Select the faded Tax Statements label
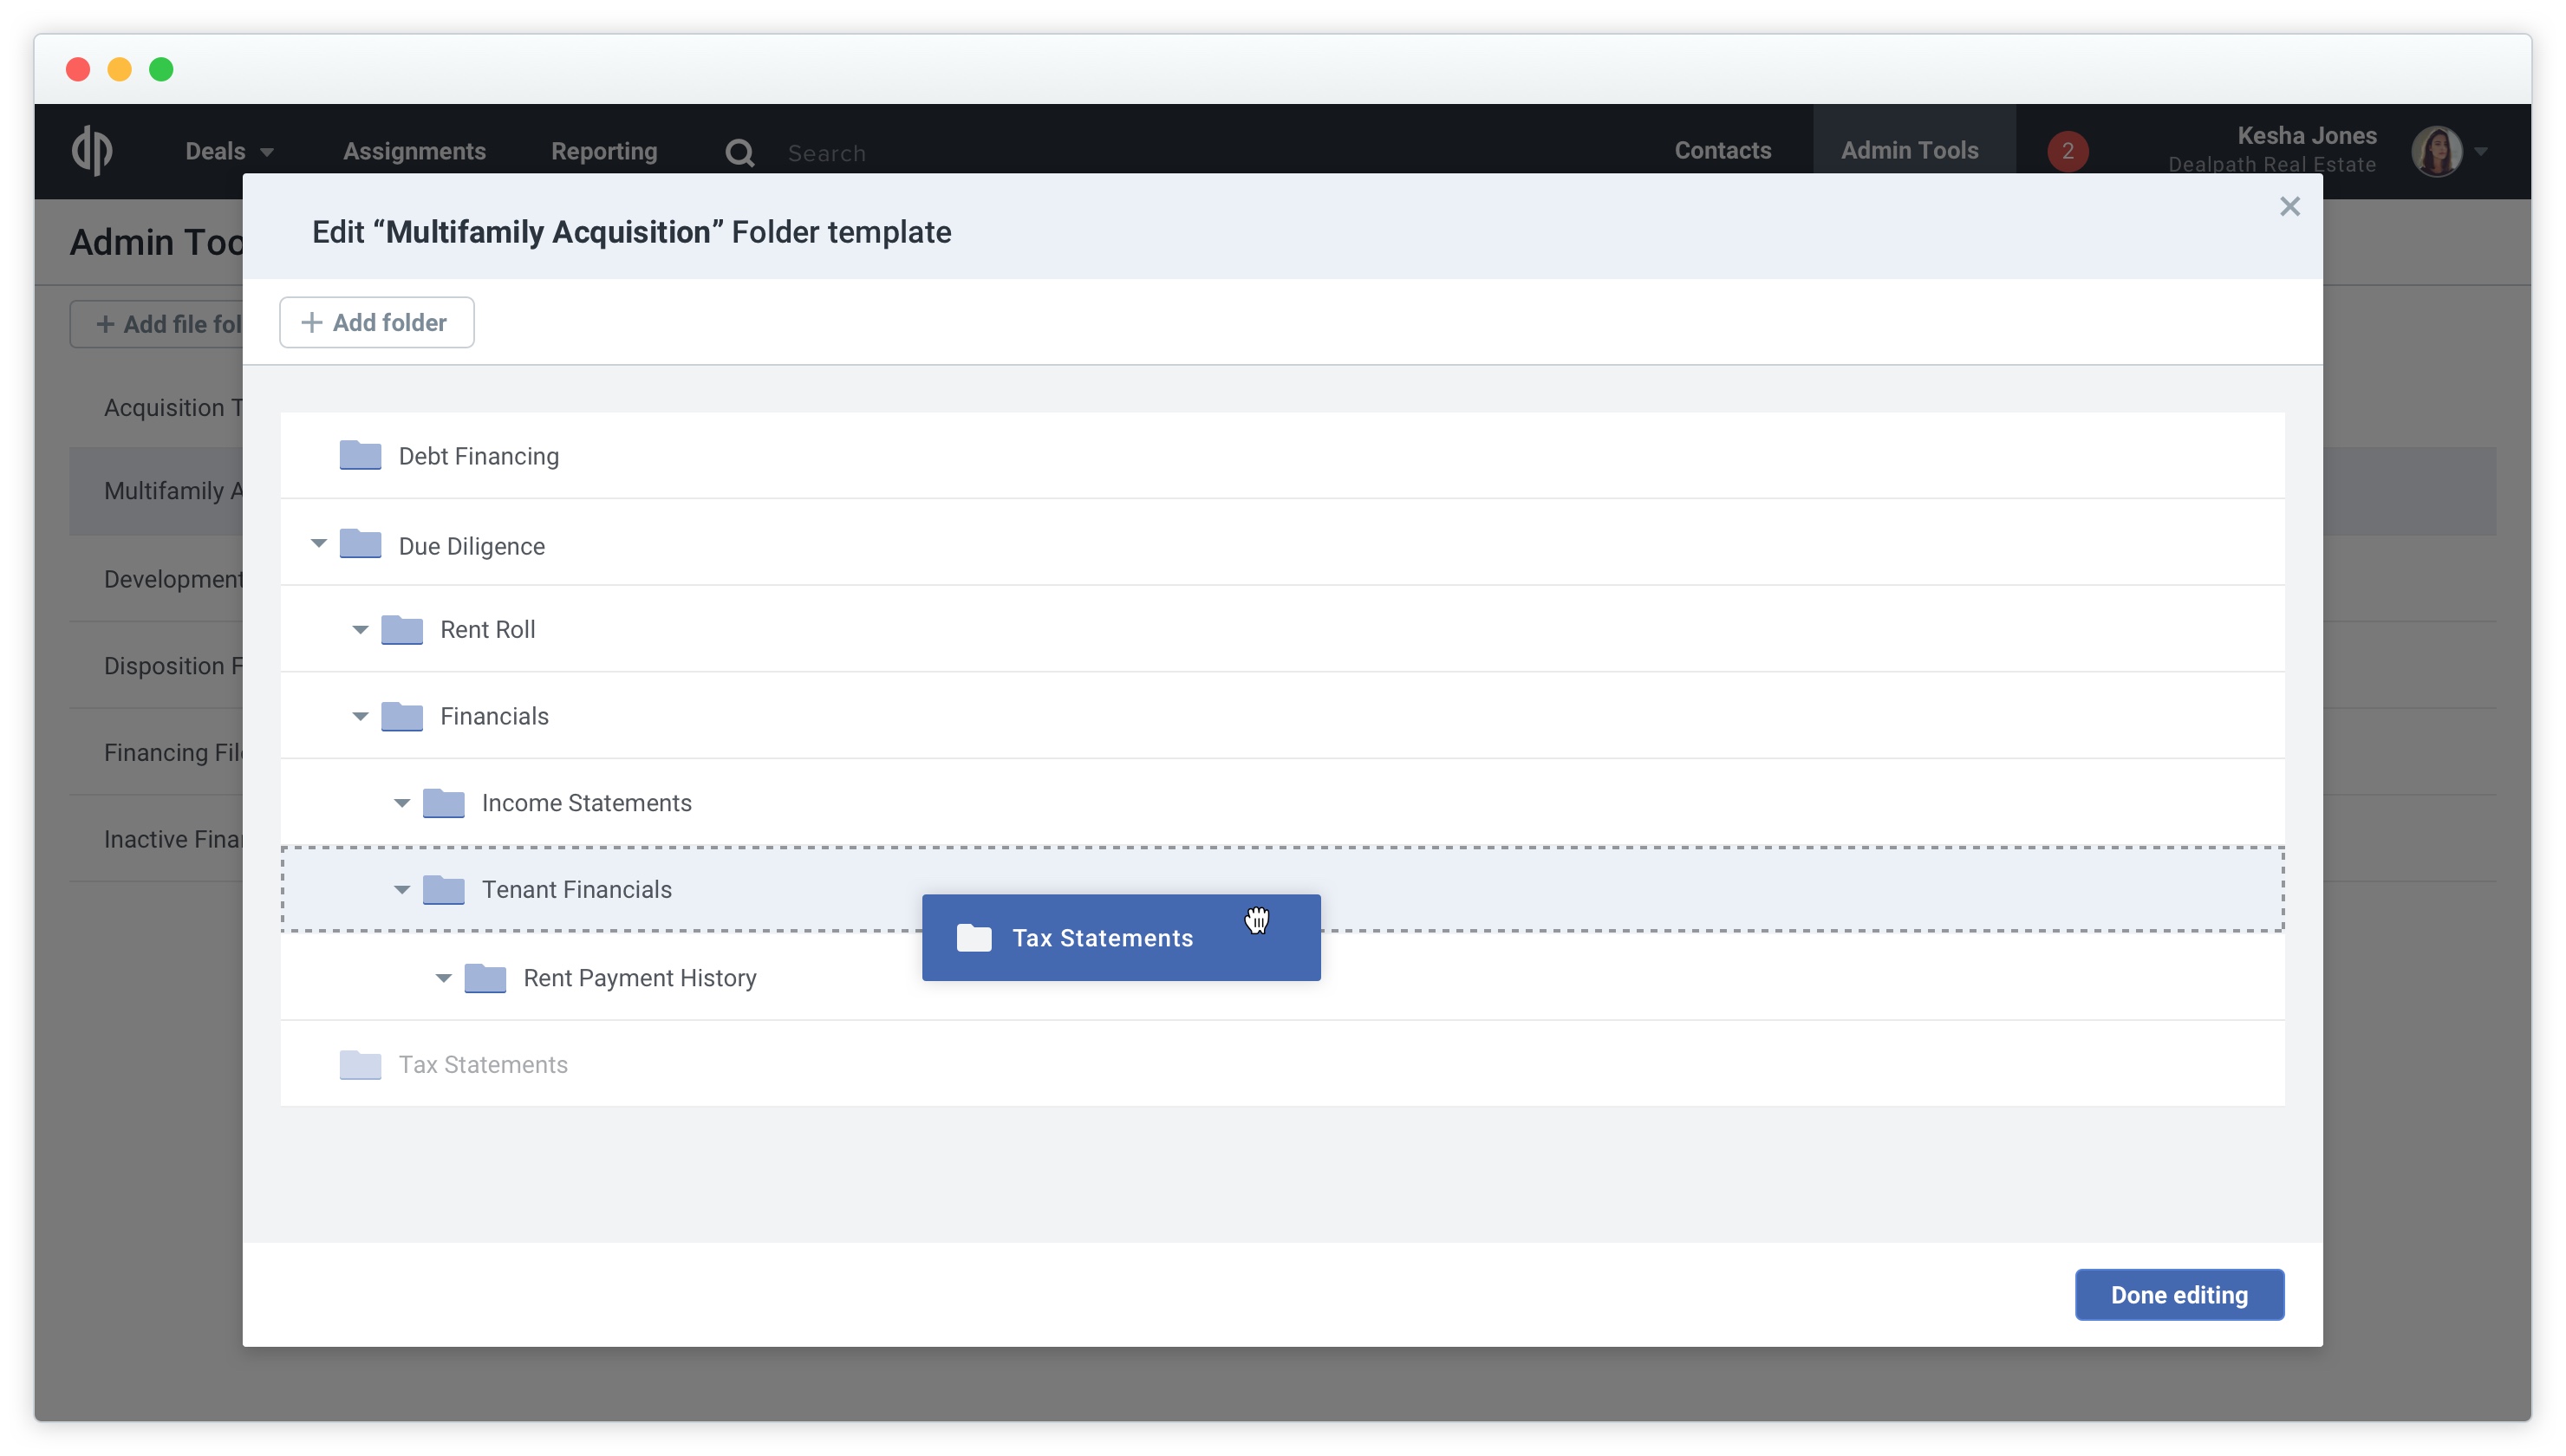The height and width of the screenshot is (1456, 2566). point(482,1064)
